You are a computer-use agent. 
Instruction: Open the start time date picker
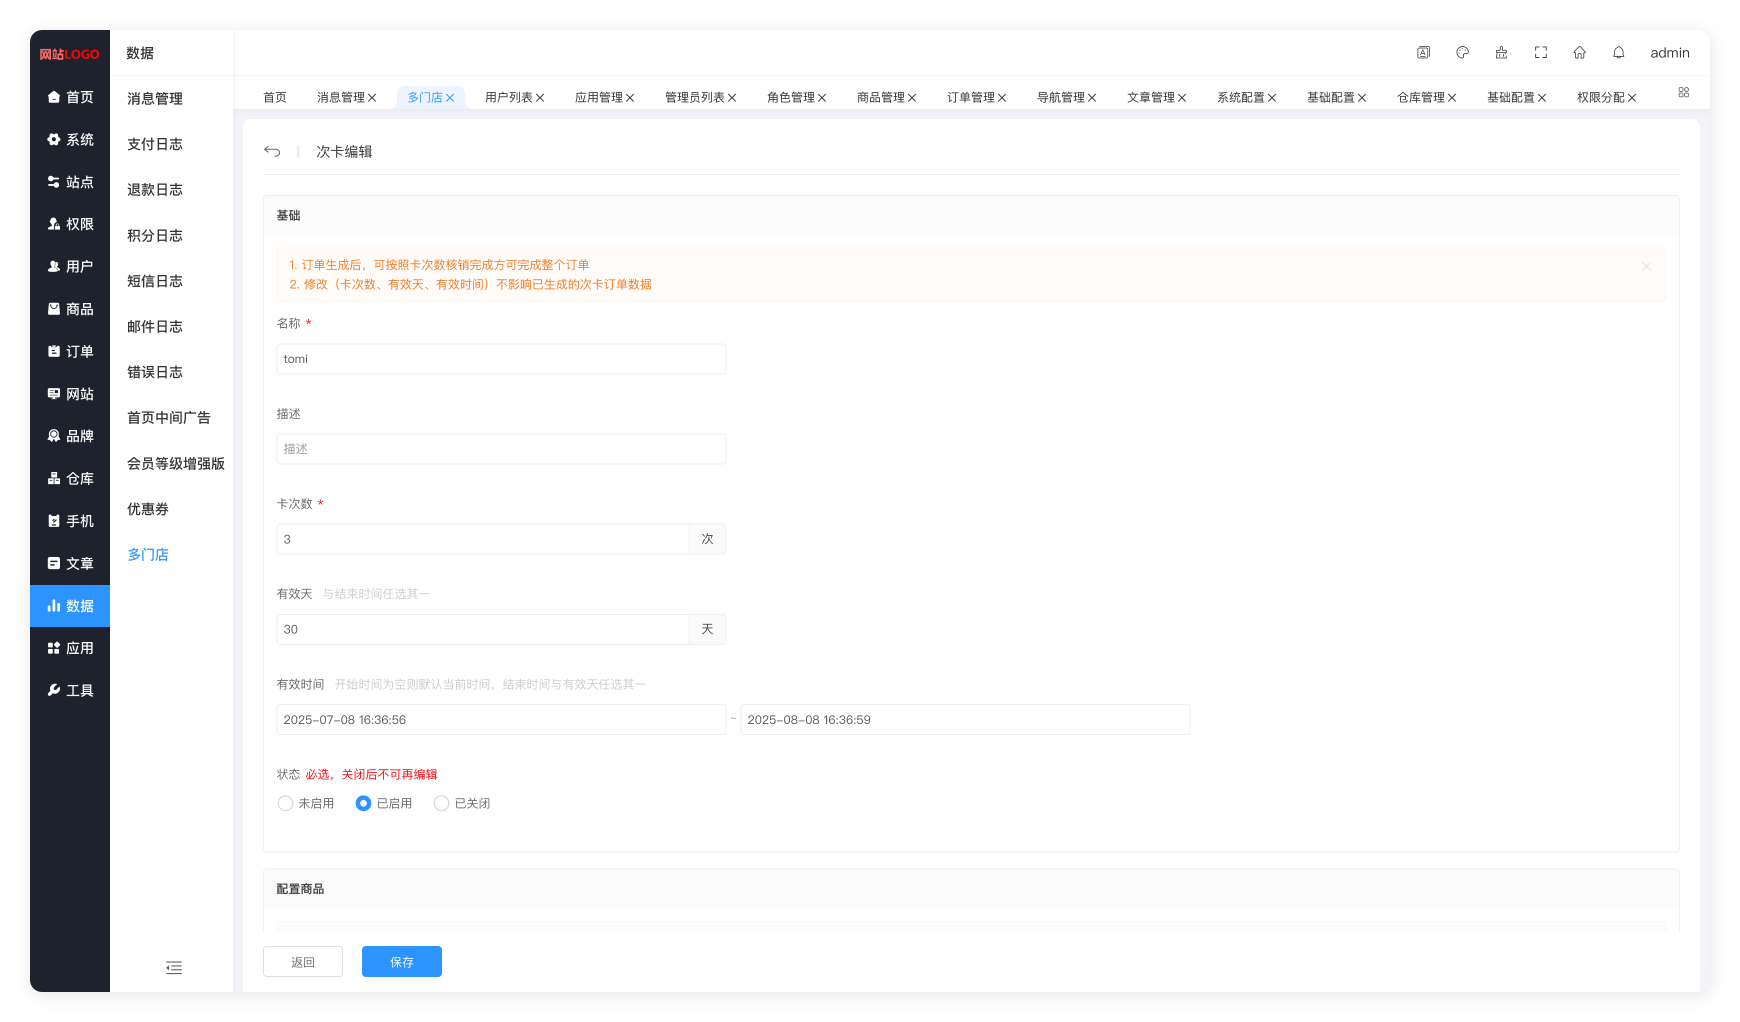pyautogui.click(x=500, y=720)
